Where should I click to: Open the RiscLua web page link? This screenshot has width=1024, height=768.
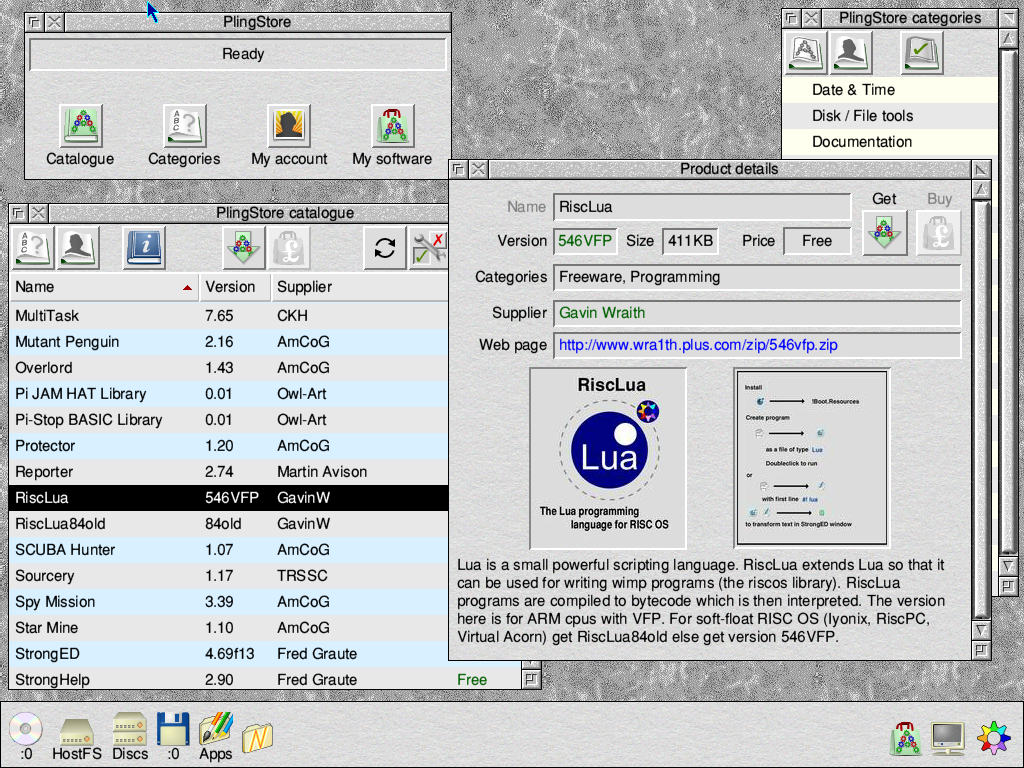coord(698,345)
